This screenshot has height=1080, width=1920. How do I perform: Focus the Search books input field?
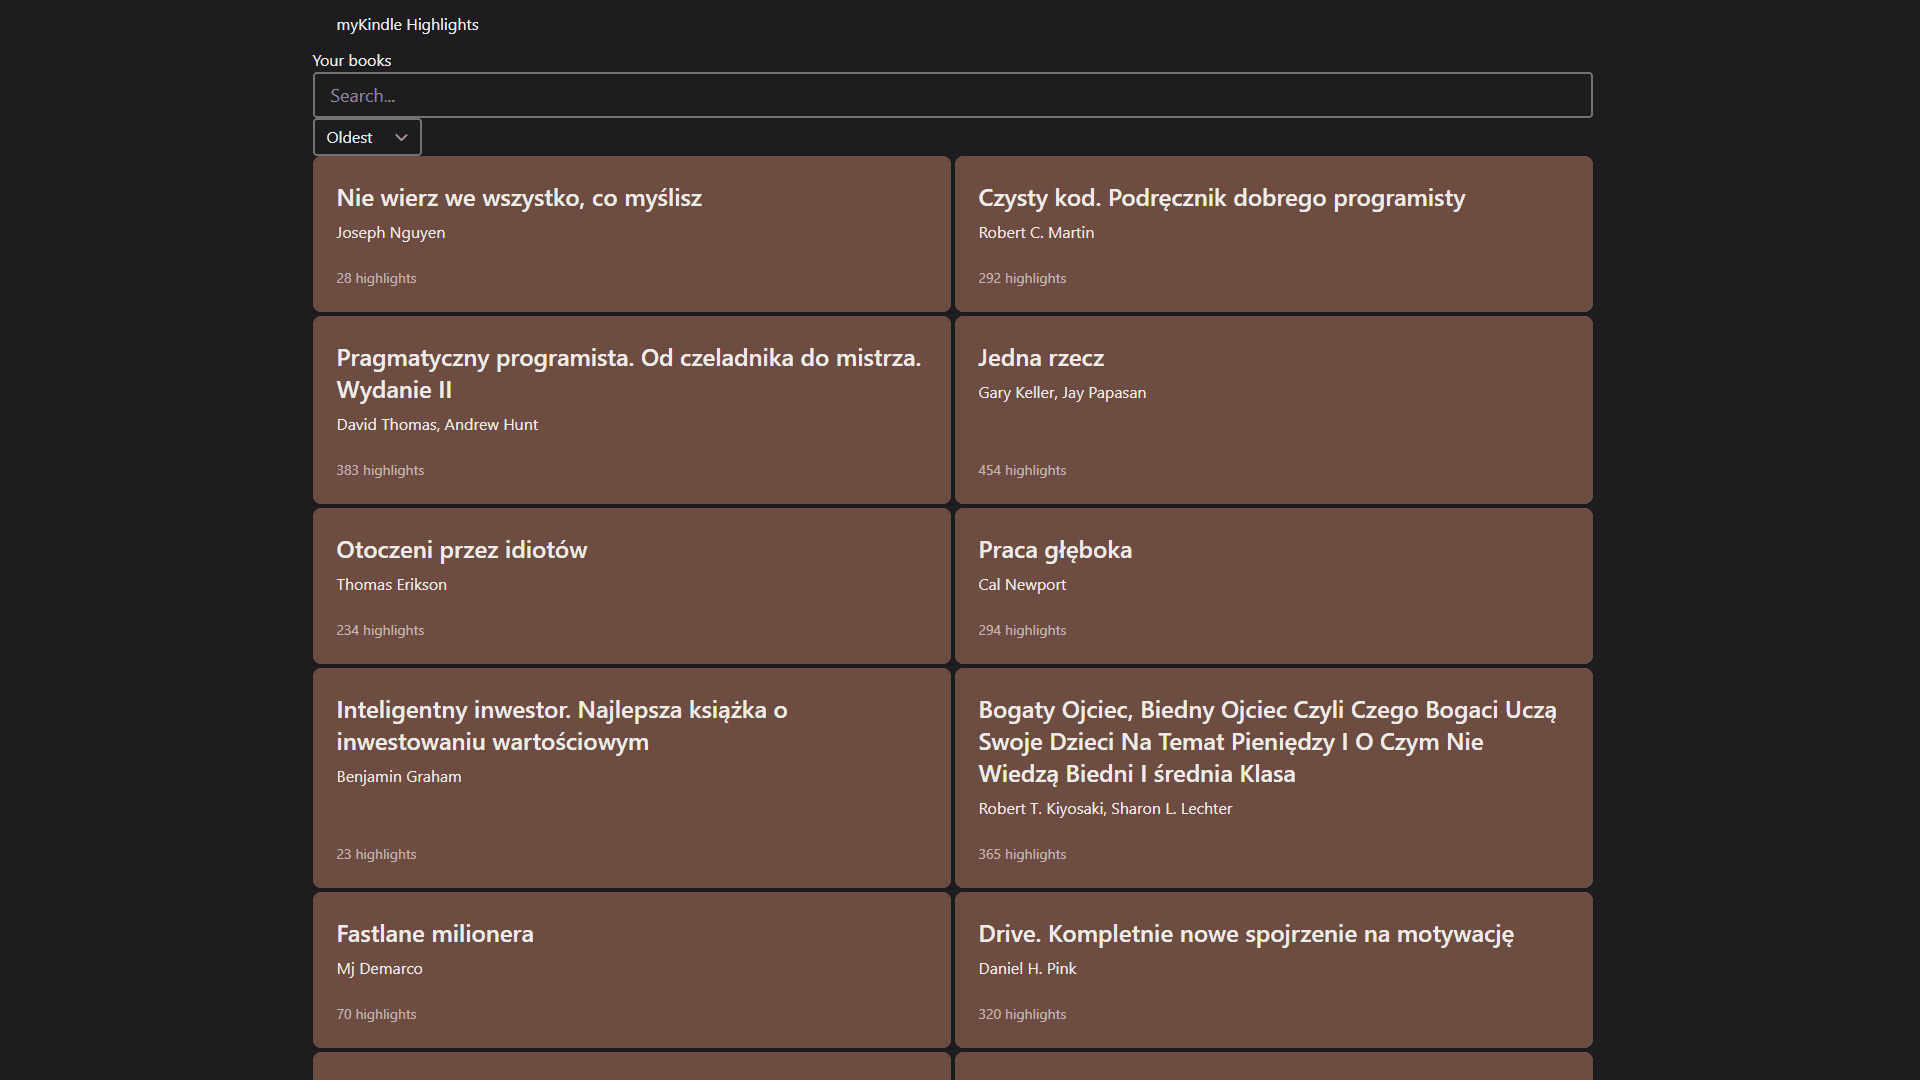(951, 96)
